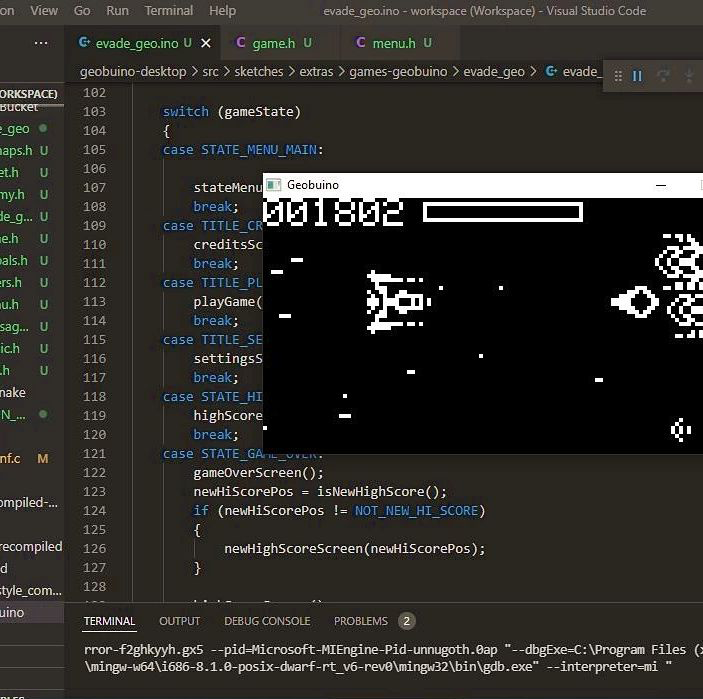Open the Terminal menu

pos(169,10)
